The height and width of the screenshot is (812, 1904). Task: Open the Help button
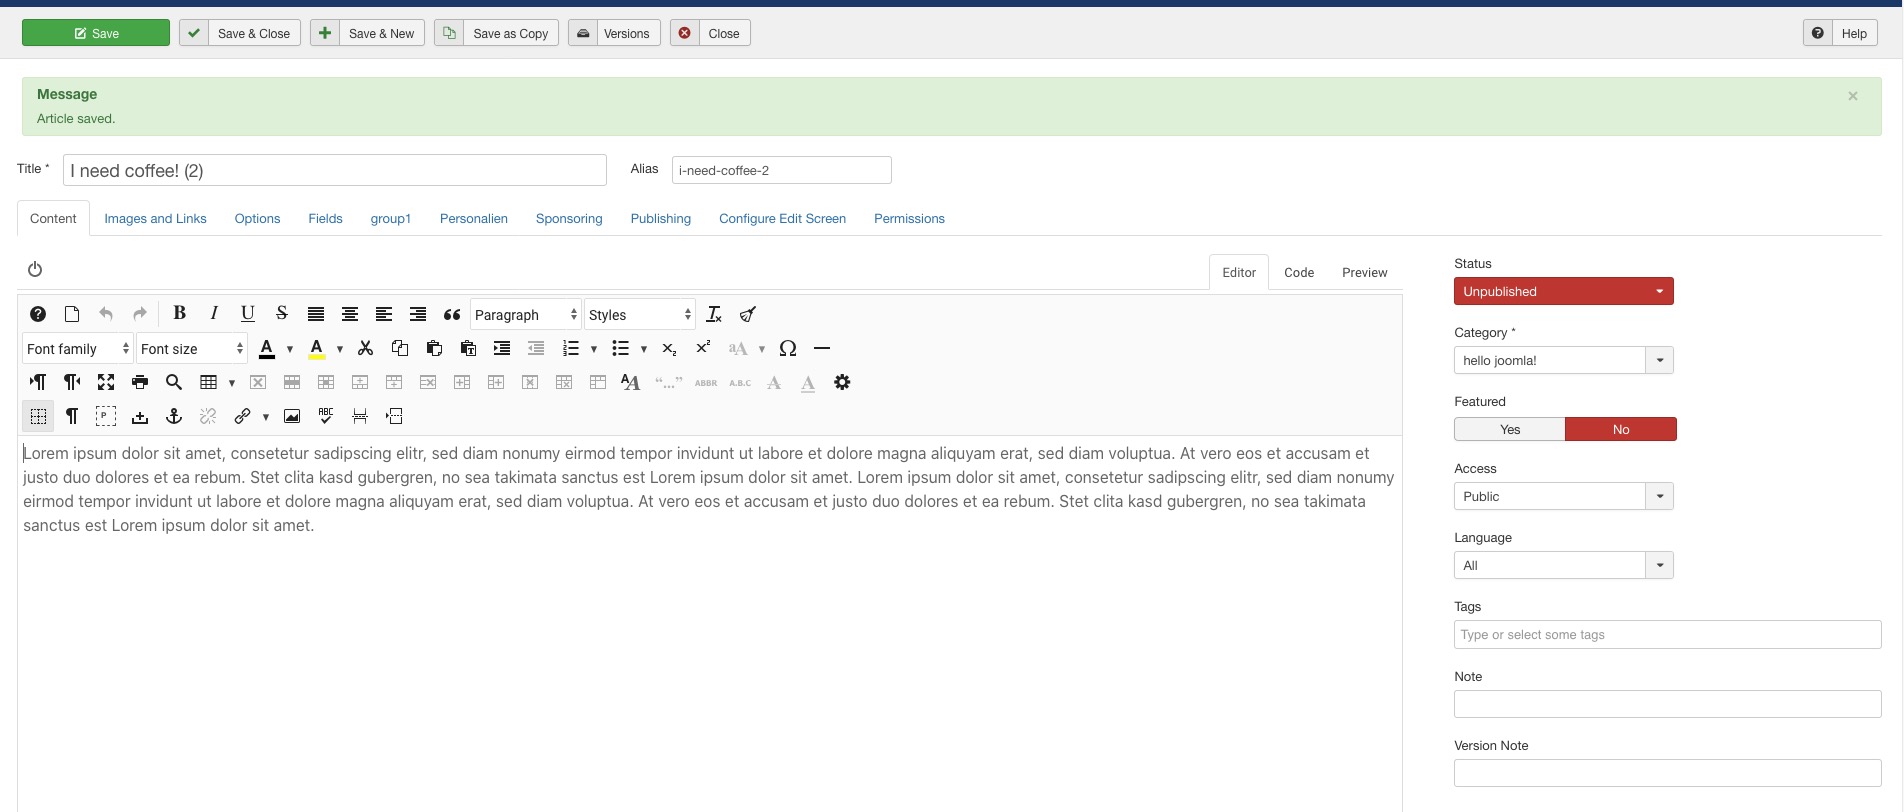point(1840,33)
